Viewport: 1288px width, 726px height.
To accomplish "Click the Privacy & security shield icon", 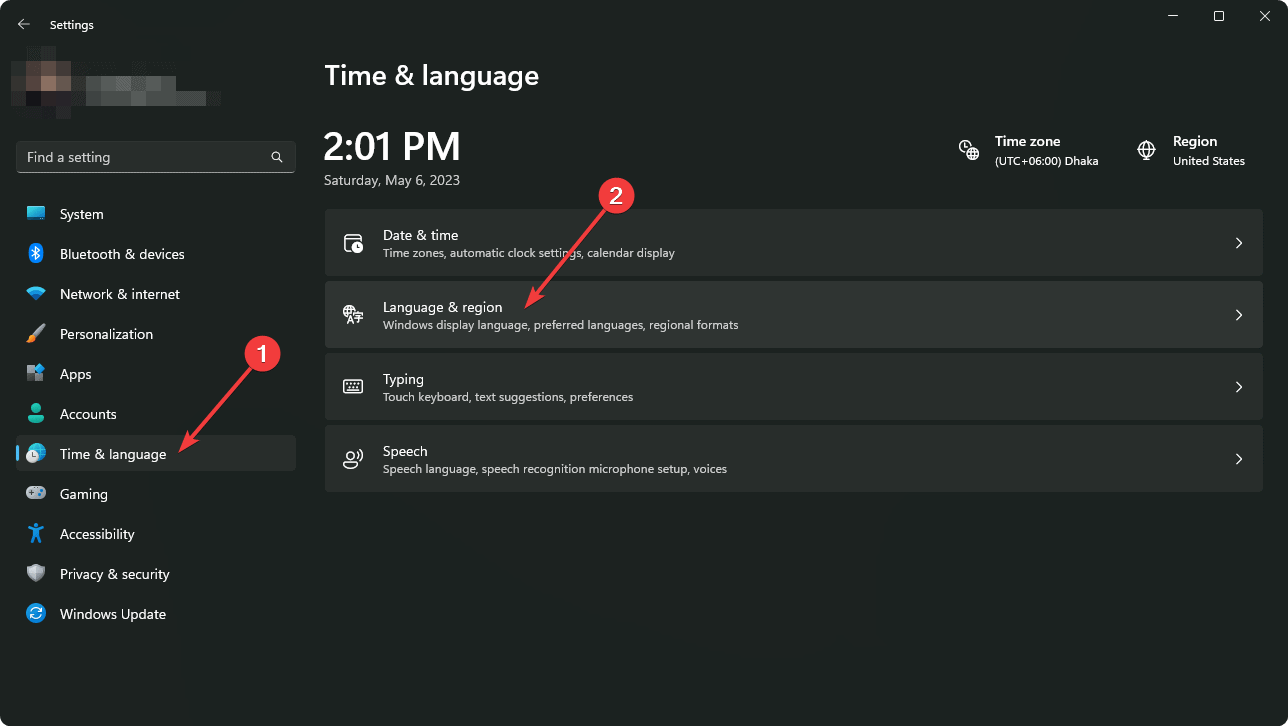I will coord(36,574).
